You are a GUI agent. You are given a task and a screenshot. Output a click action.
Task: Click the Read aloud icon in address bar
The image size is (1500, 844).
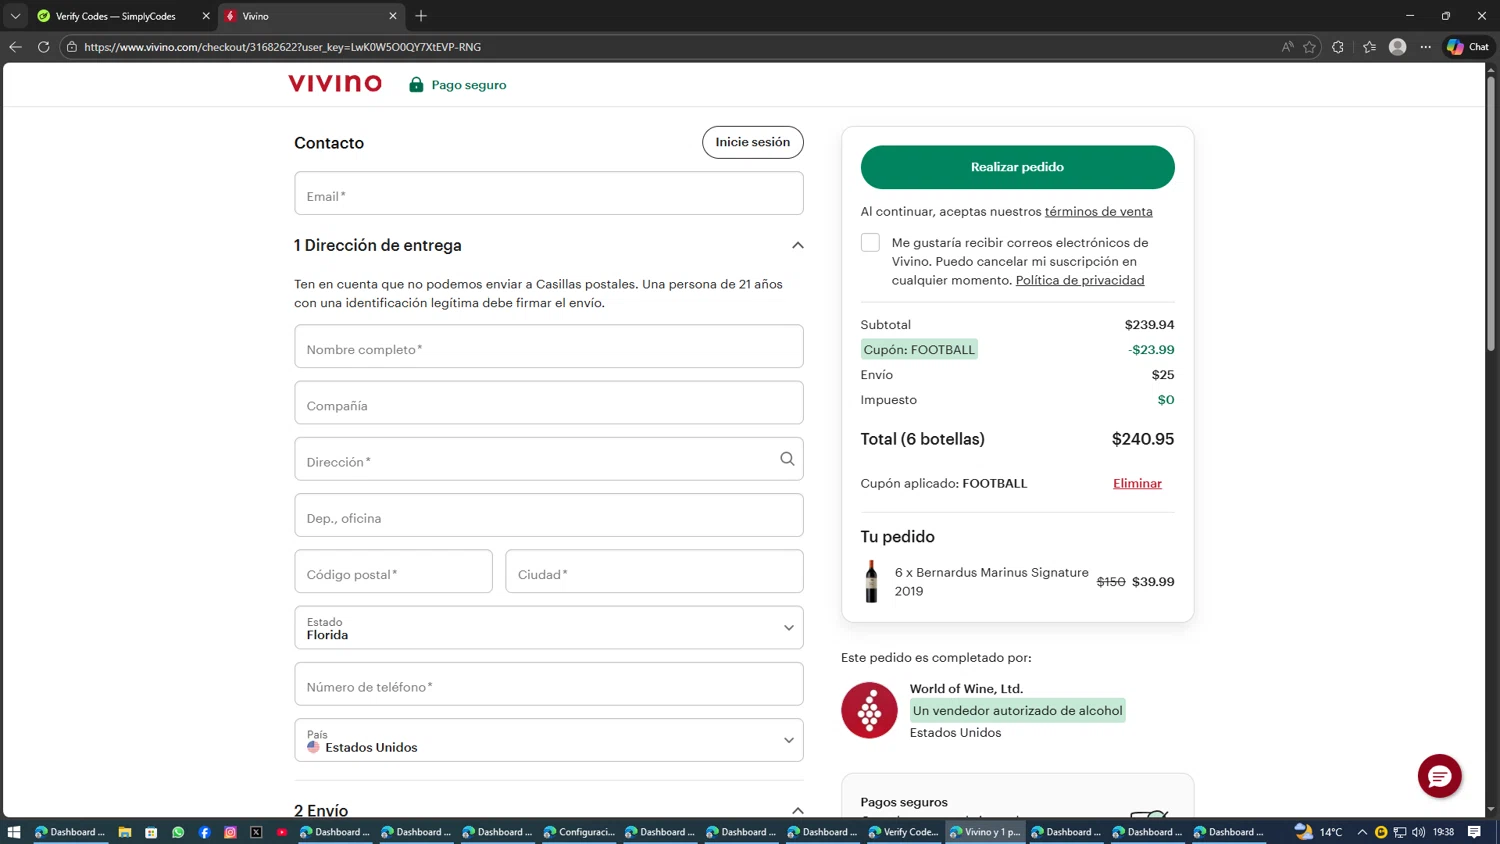tap(1287, 47)
